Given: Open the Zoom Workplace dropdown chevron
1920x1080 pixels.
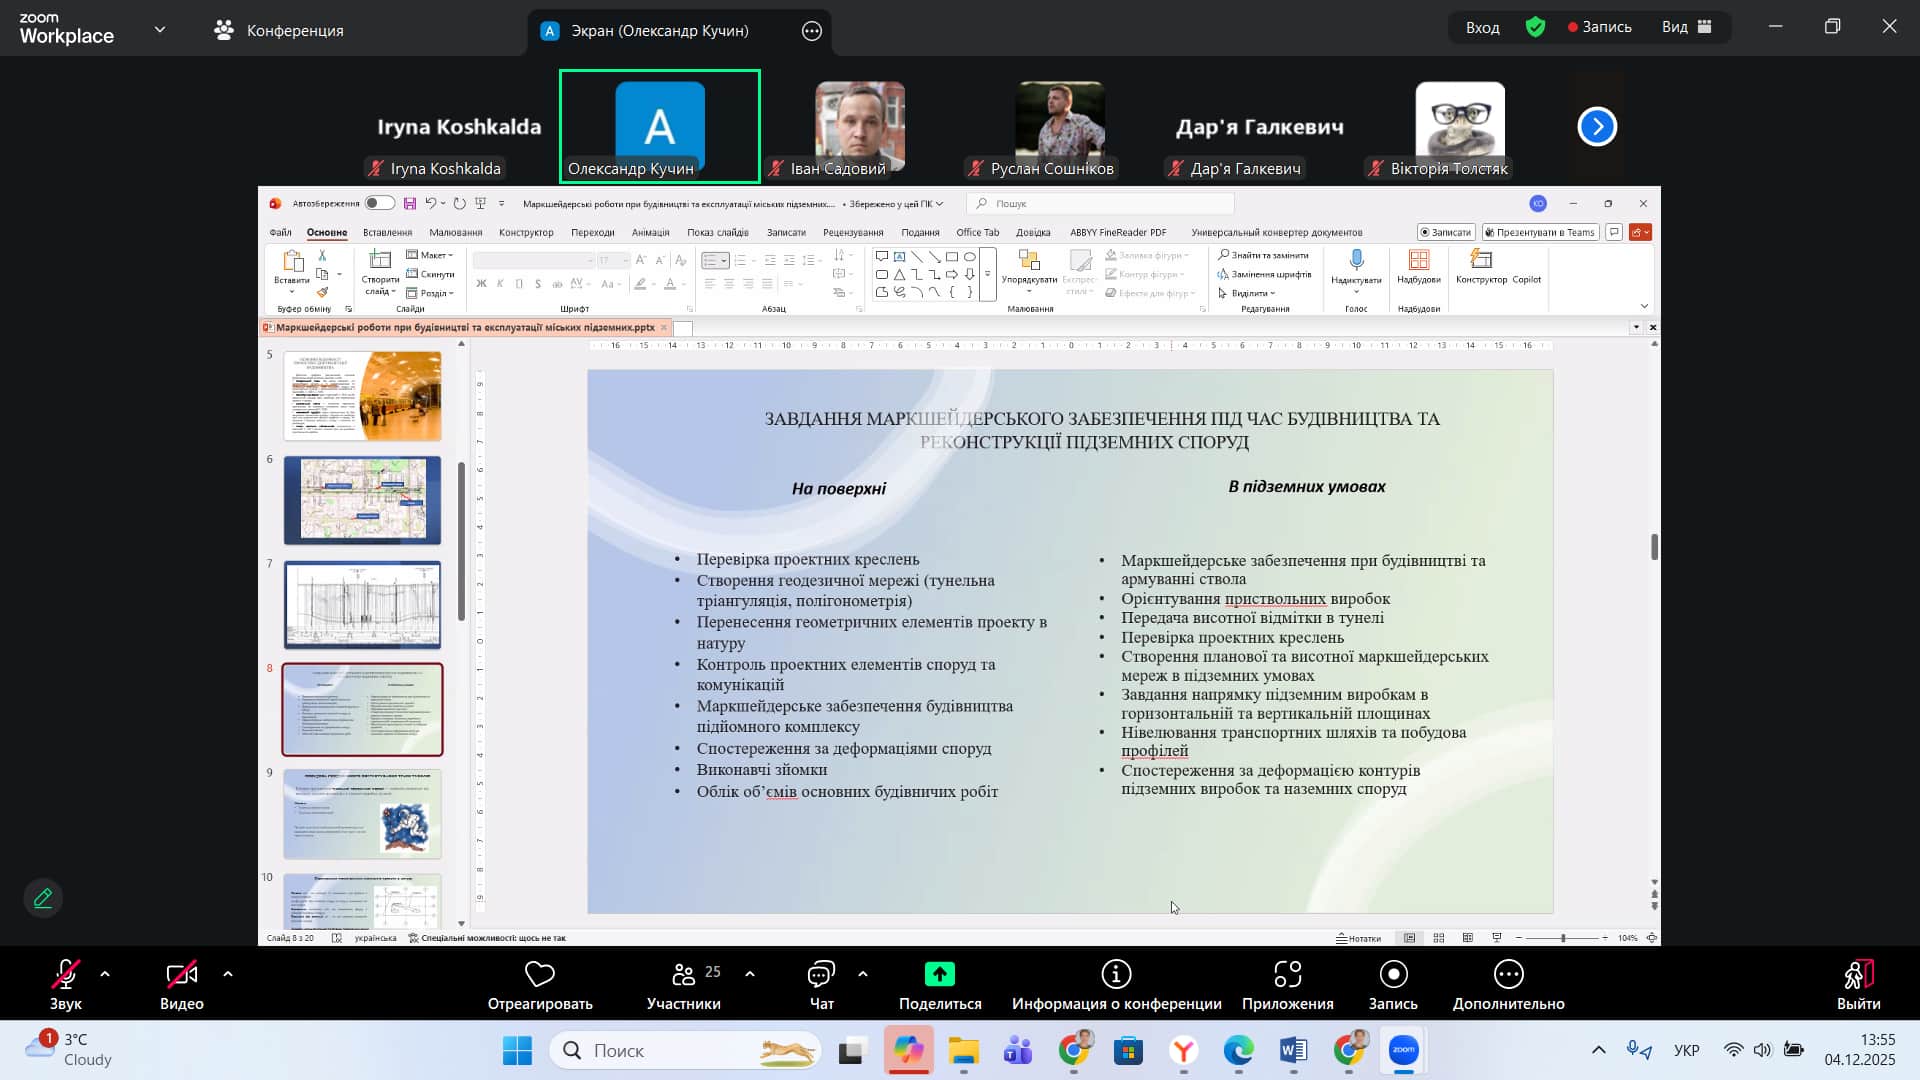Looking at the screenshot, I should click(x=160, y=30).
